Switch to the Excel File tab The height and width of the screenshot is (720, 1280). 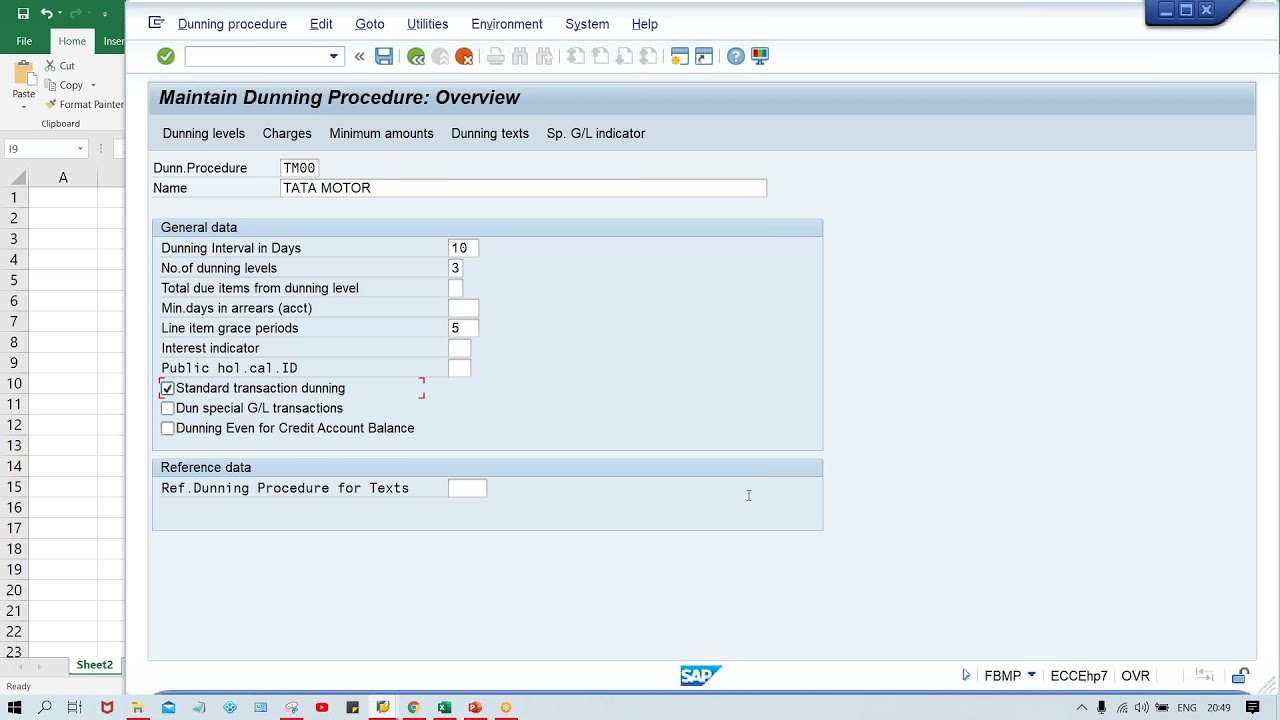tap(24, 41)
